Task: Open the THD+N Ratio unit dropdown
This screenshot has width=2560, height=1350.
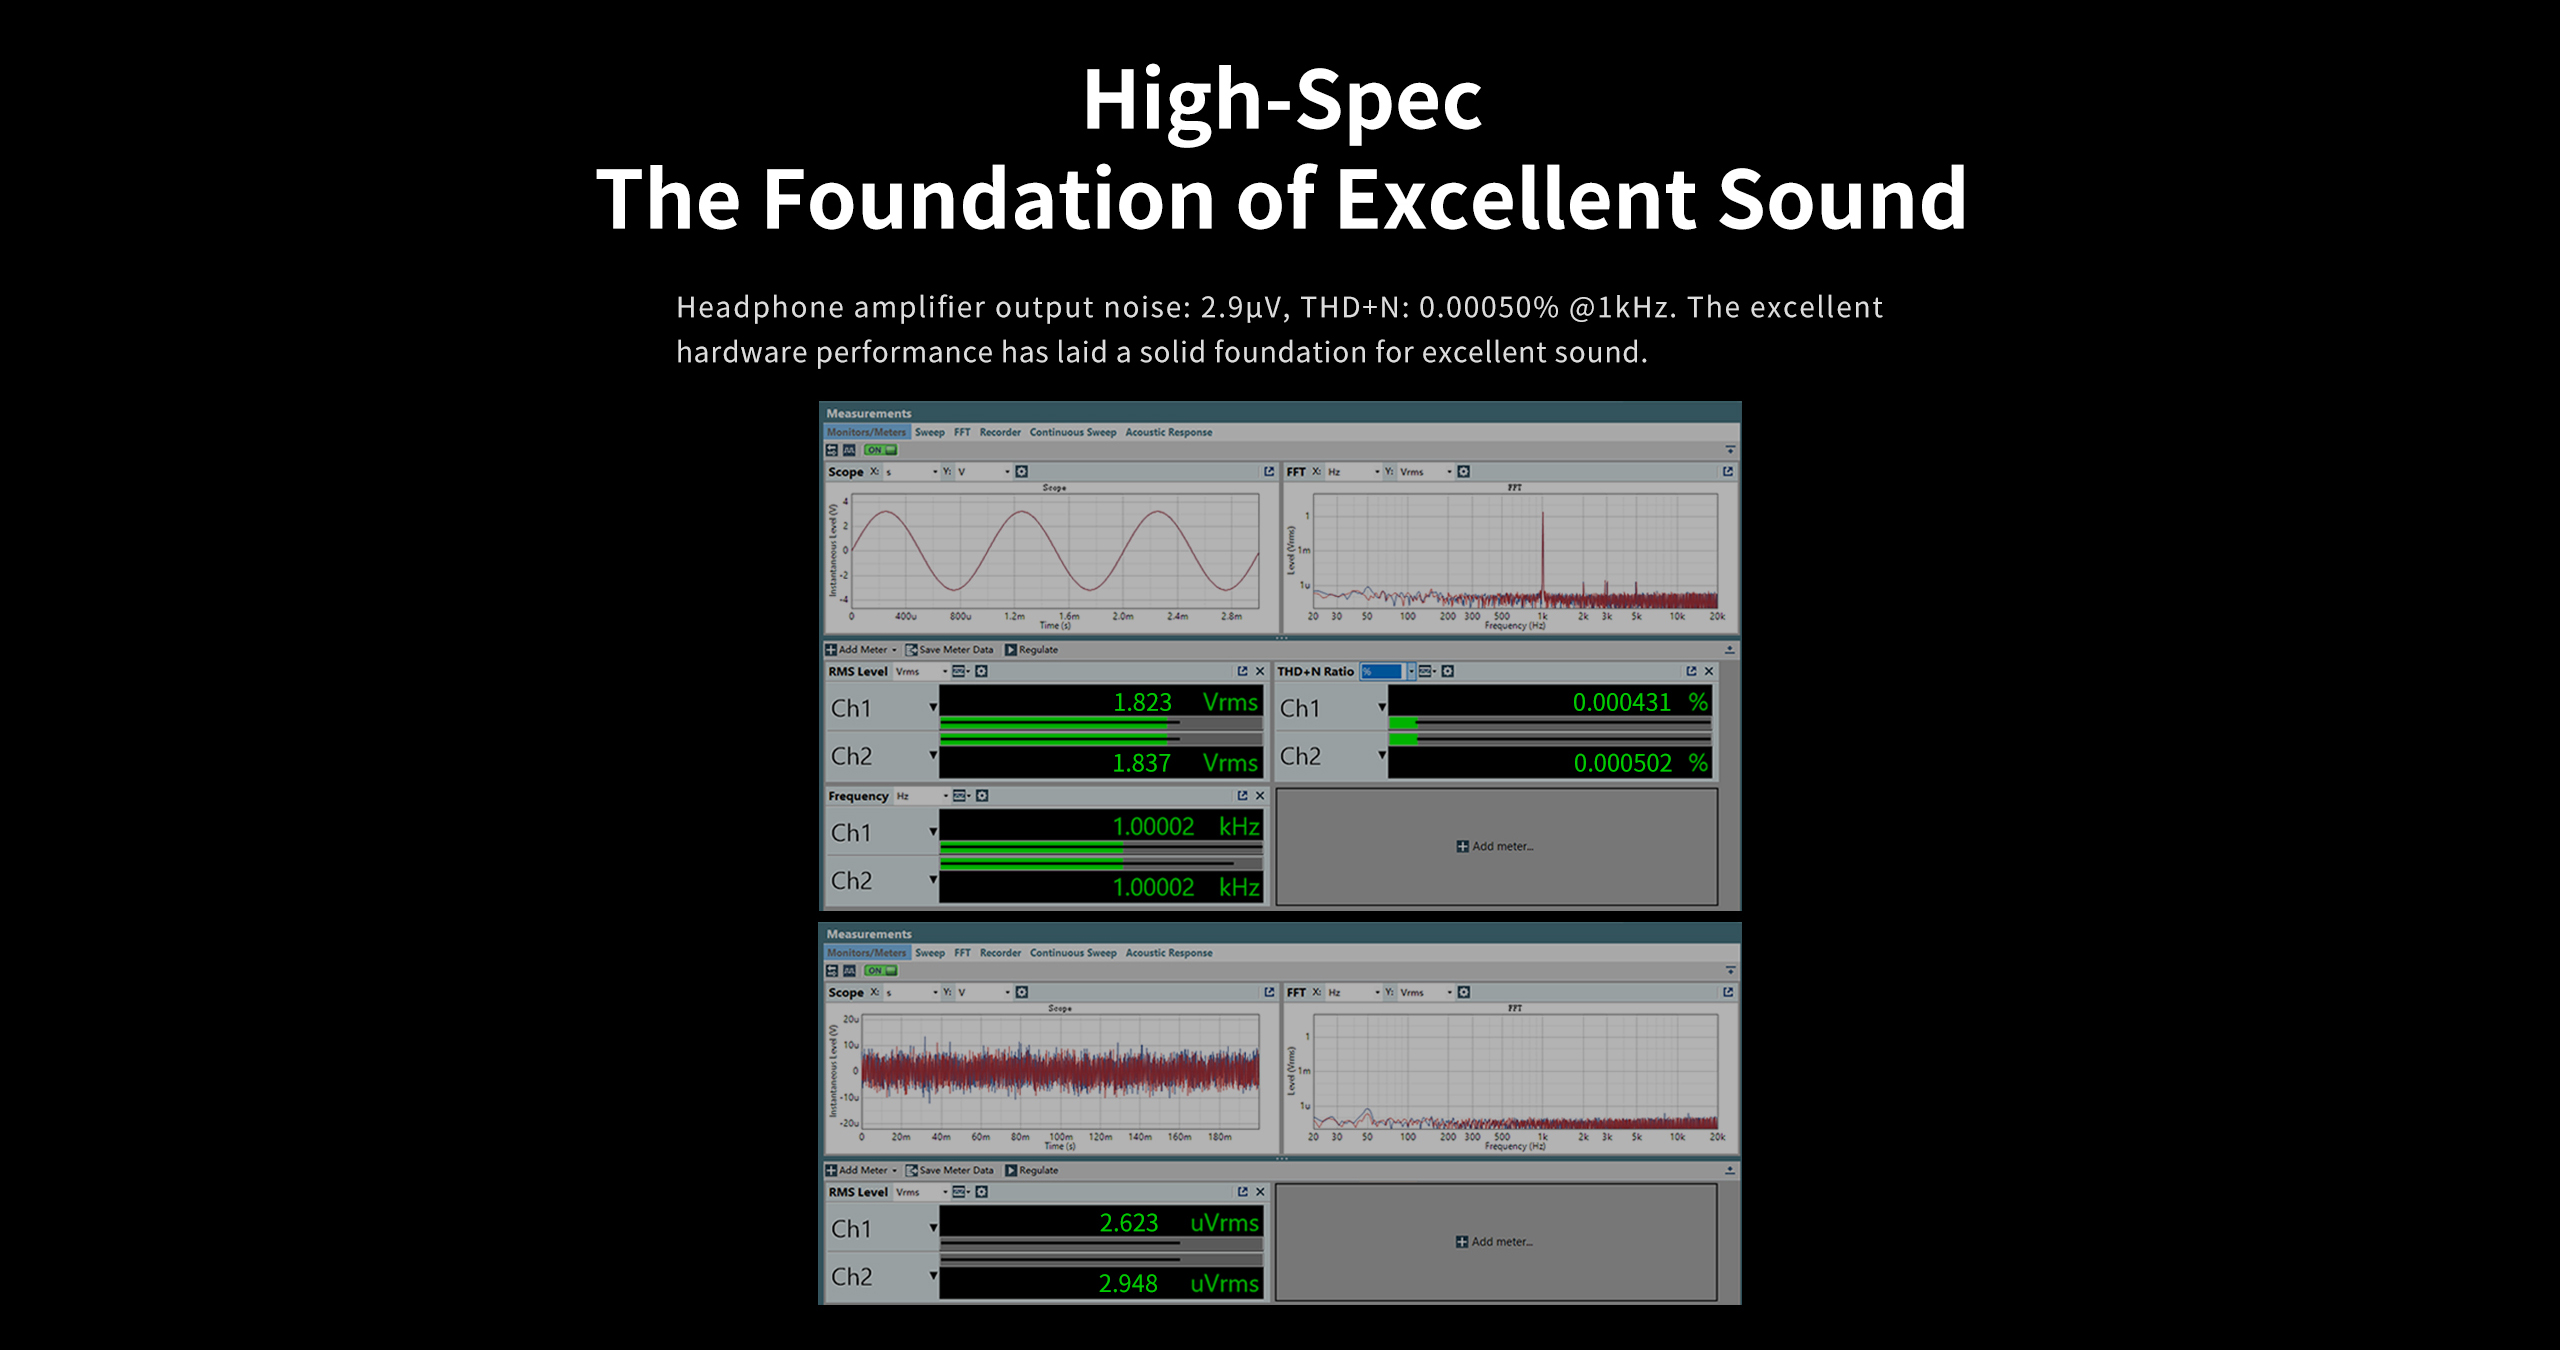Action: point(1411,671)
